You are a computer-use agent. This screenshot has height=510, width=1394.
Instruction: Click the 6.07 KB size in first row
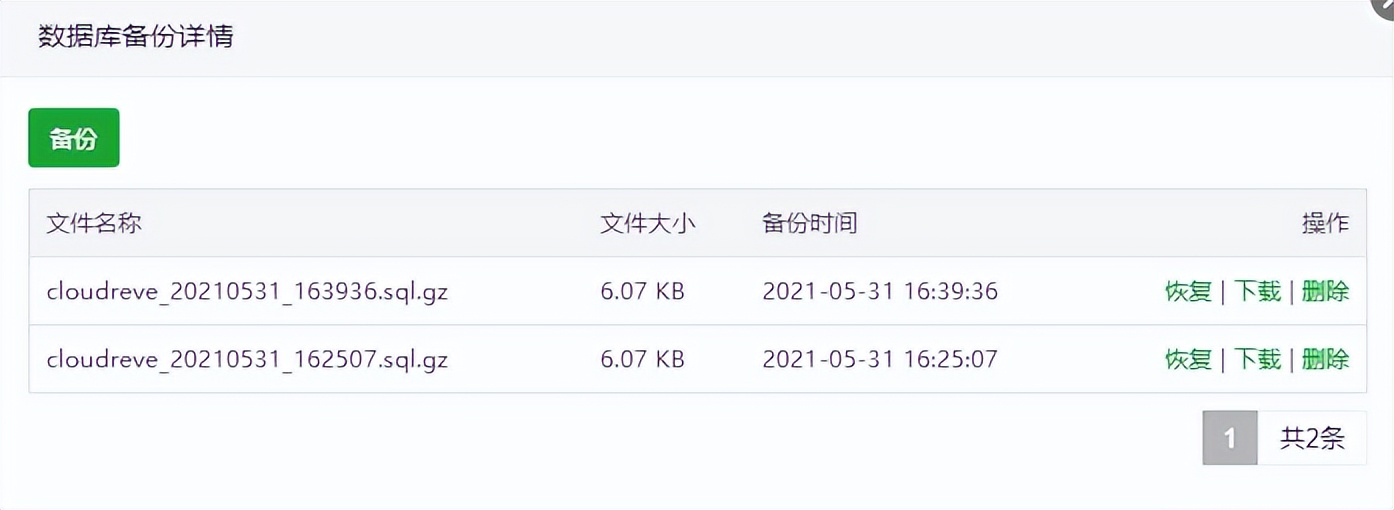pos(642,291)
